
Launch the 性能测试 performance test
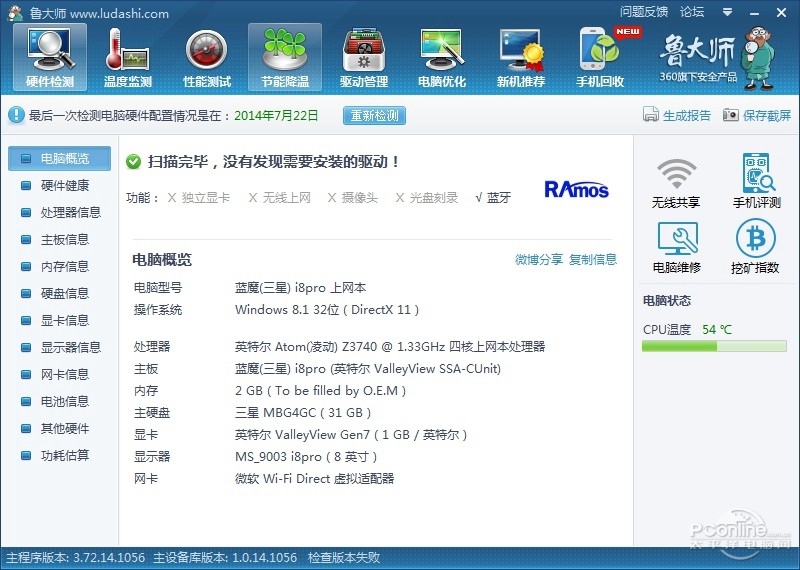coord(207,57)
